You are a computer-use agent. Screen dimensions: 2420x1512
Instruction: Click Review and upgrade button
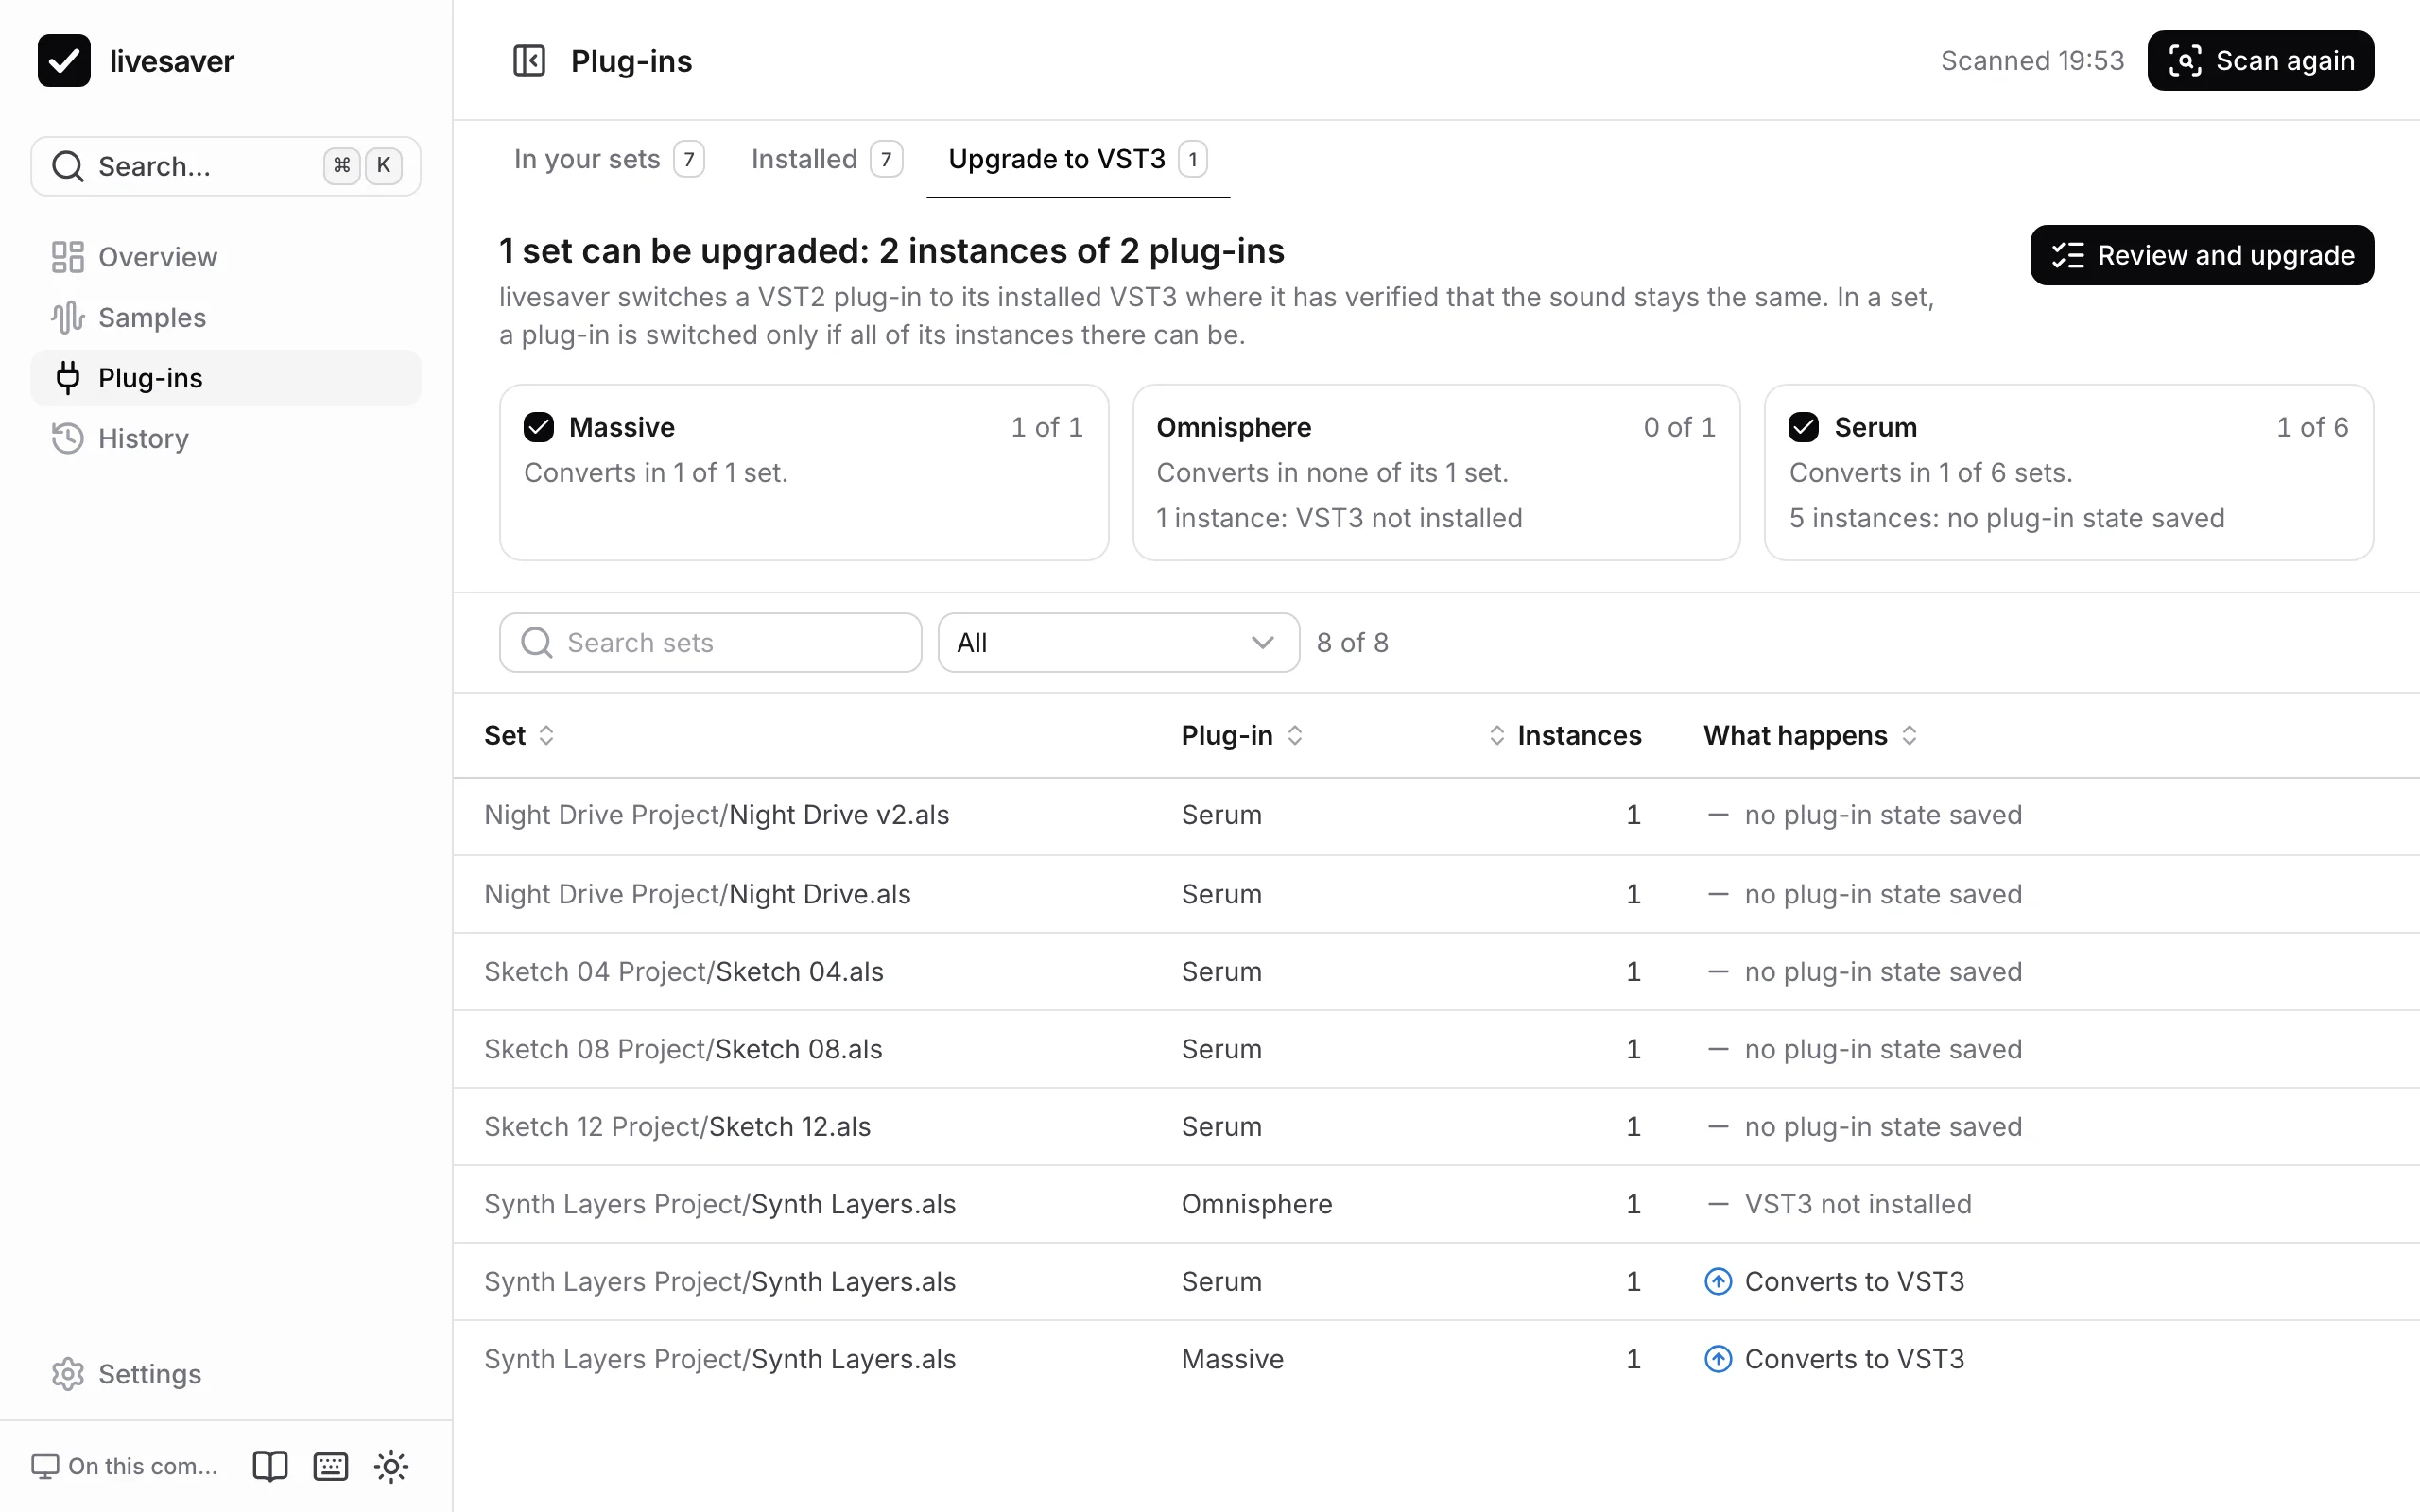pyautogui.click(x=2202, y=255)
